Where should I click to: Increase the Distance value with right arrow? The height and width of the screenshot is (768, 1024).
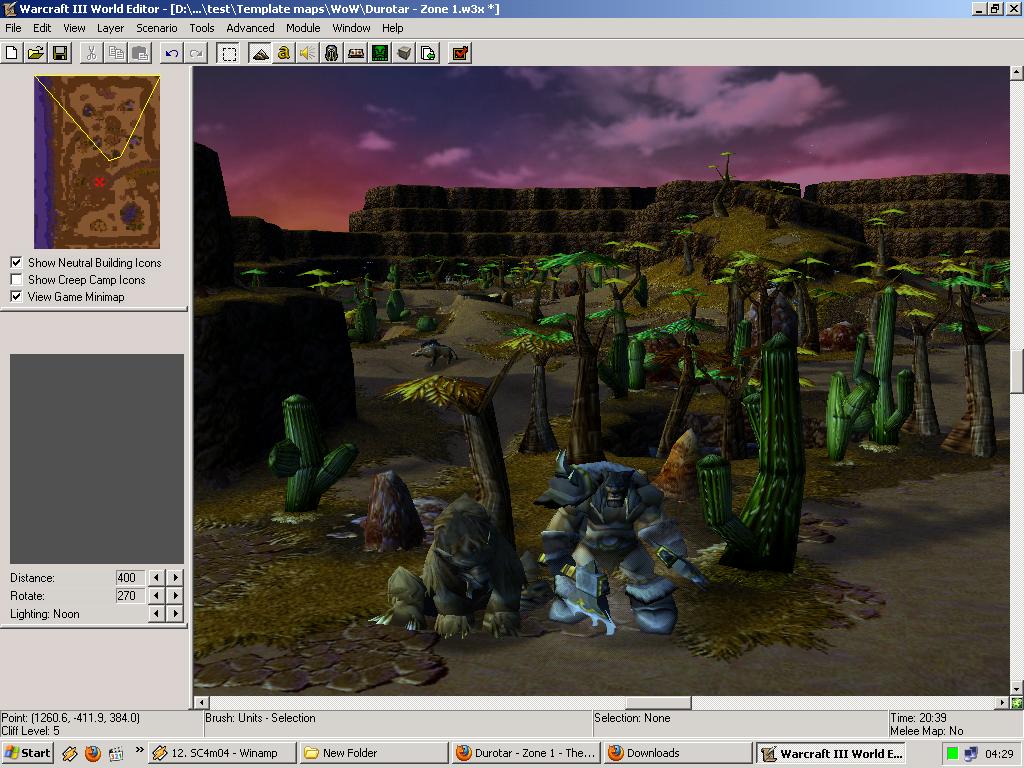click(174, 577)
